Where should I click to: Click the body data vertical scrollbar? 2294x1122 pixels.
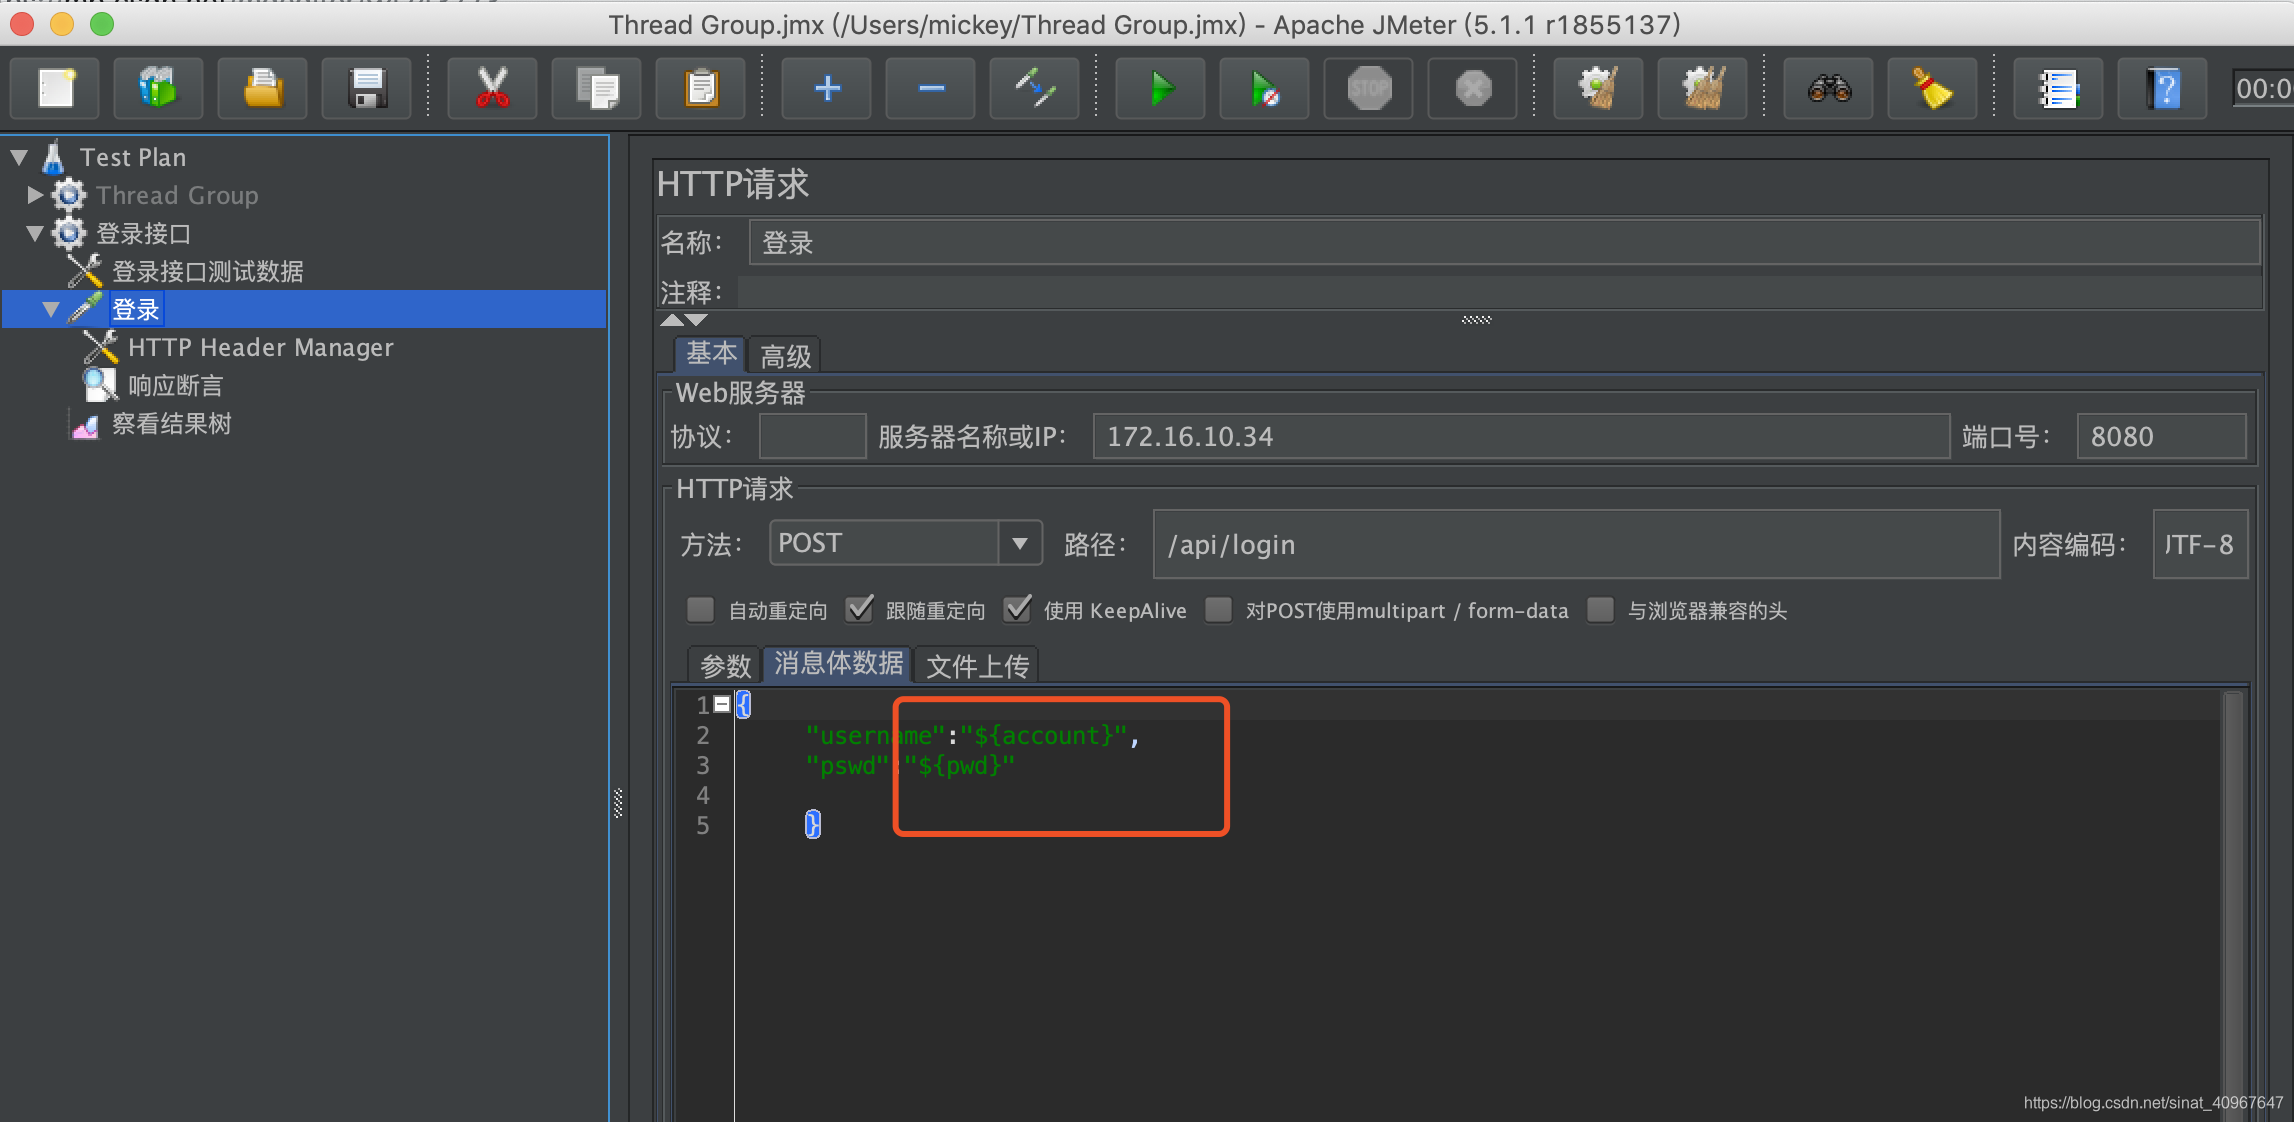[2232, 905]
